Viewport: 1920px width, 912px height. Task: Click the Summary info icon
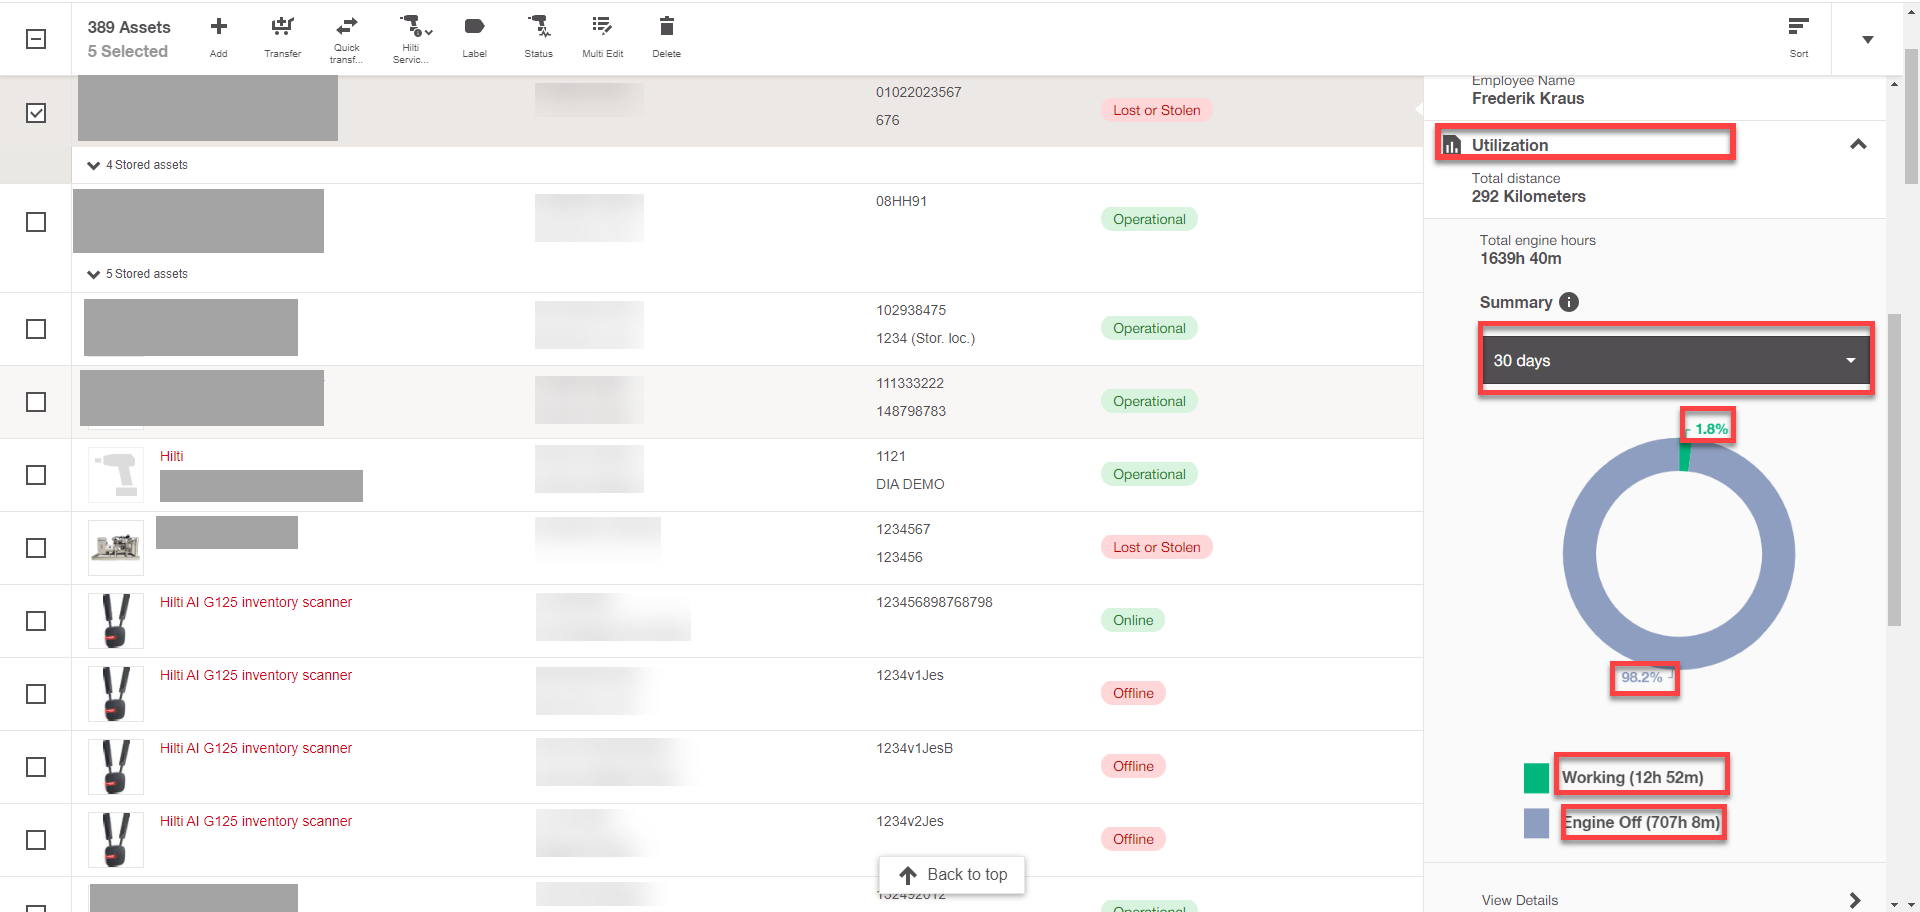[x=1569, y=302]
